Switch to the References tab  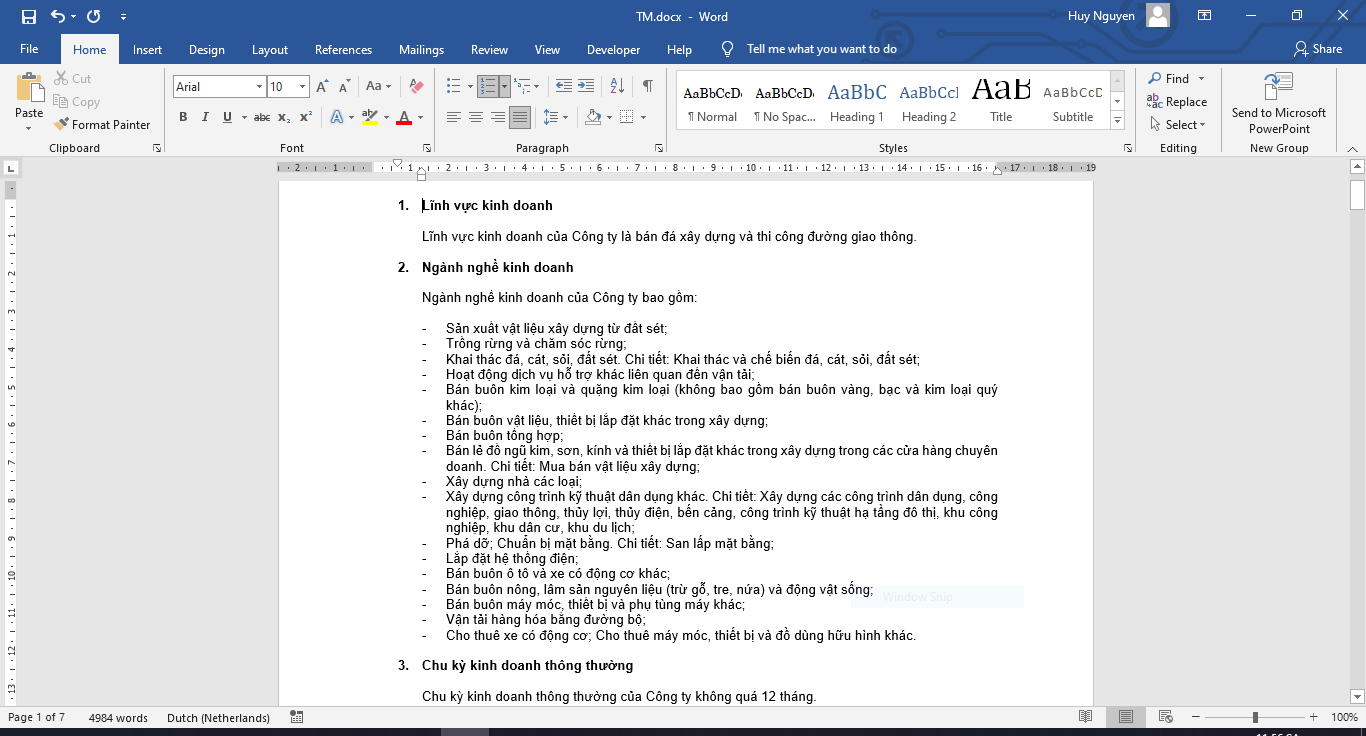(x=343, y=50)
